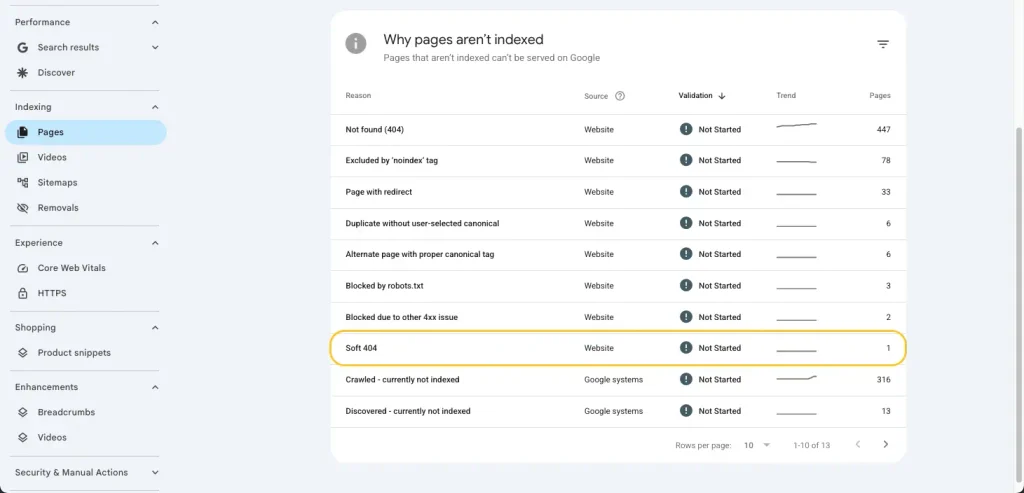Viewport: 1024px width, 493px height.
Task: Open the Soft 404 row
Action: (x=618, y=348)
